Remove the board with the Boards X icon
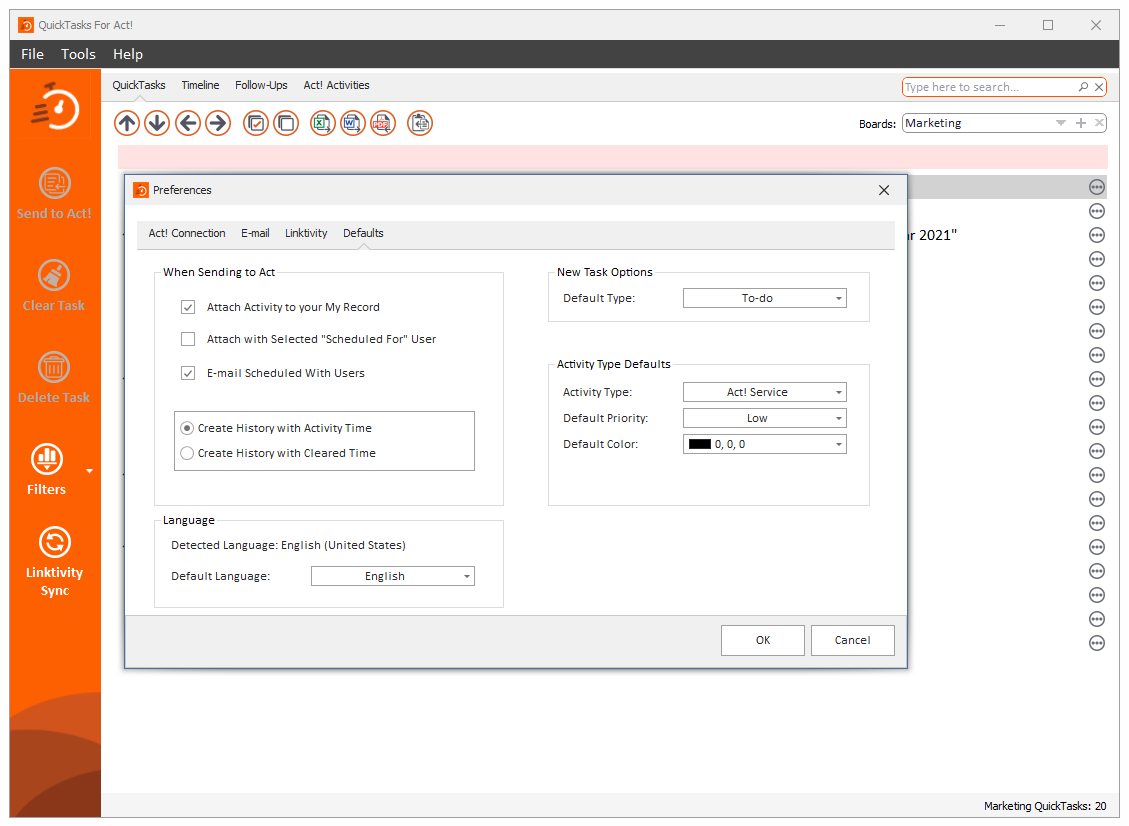Viewport: 1129px width, 826px height. (1099, 123)
